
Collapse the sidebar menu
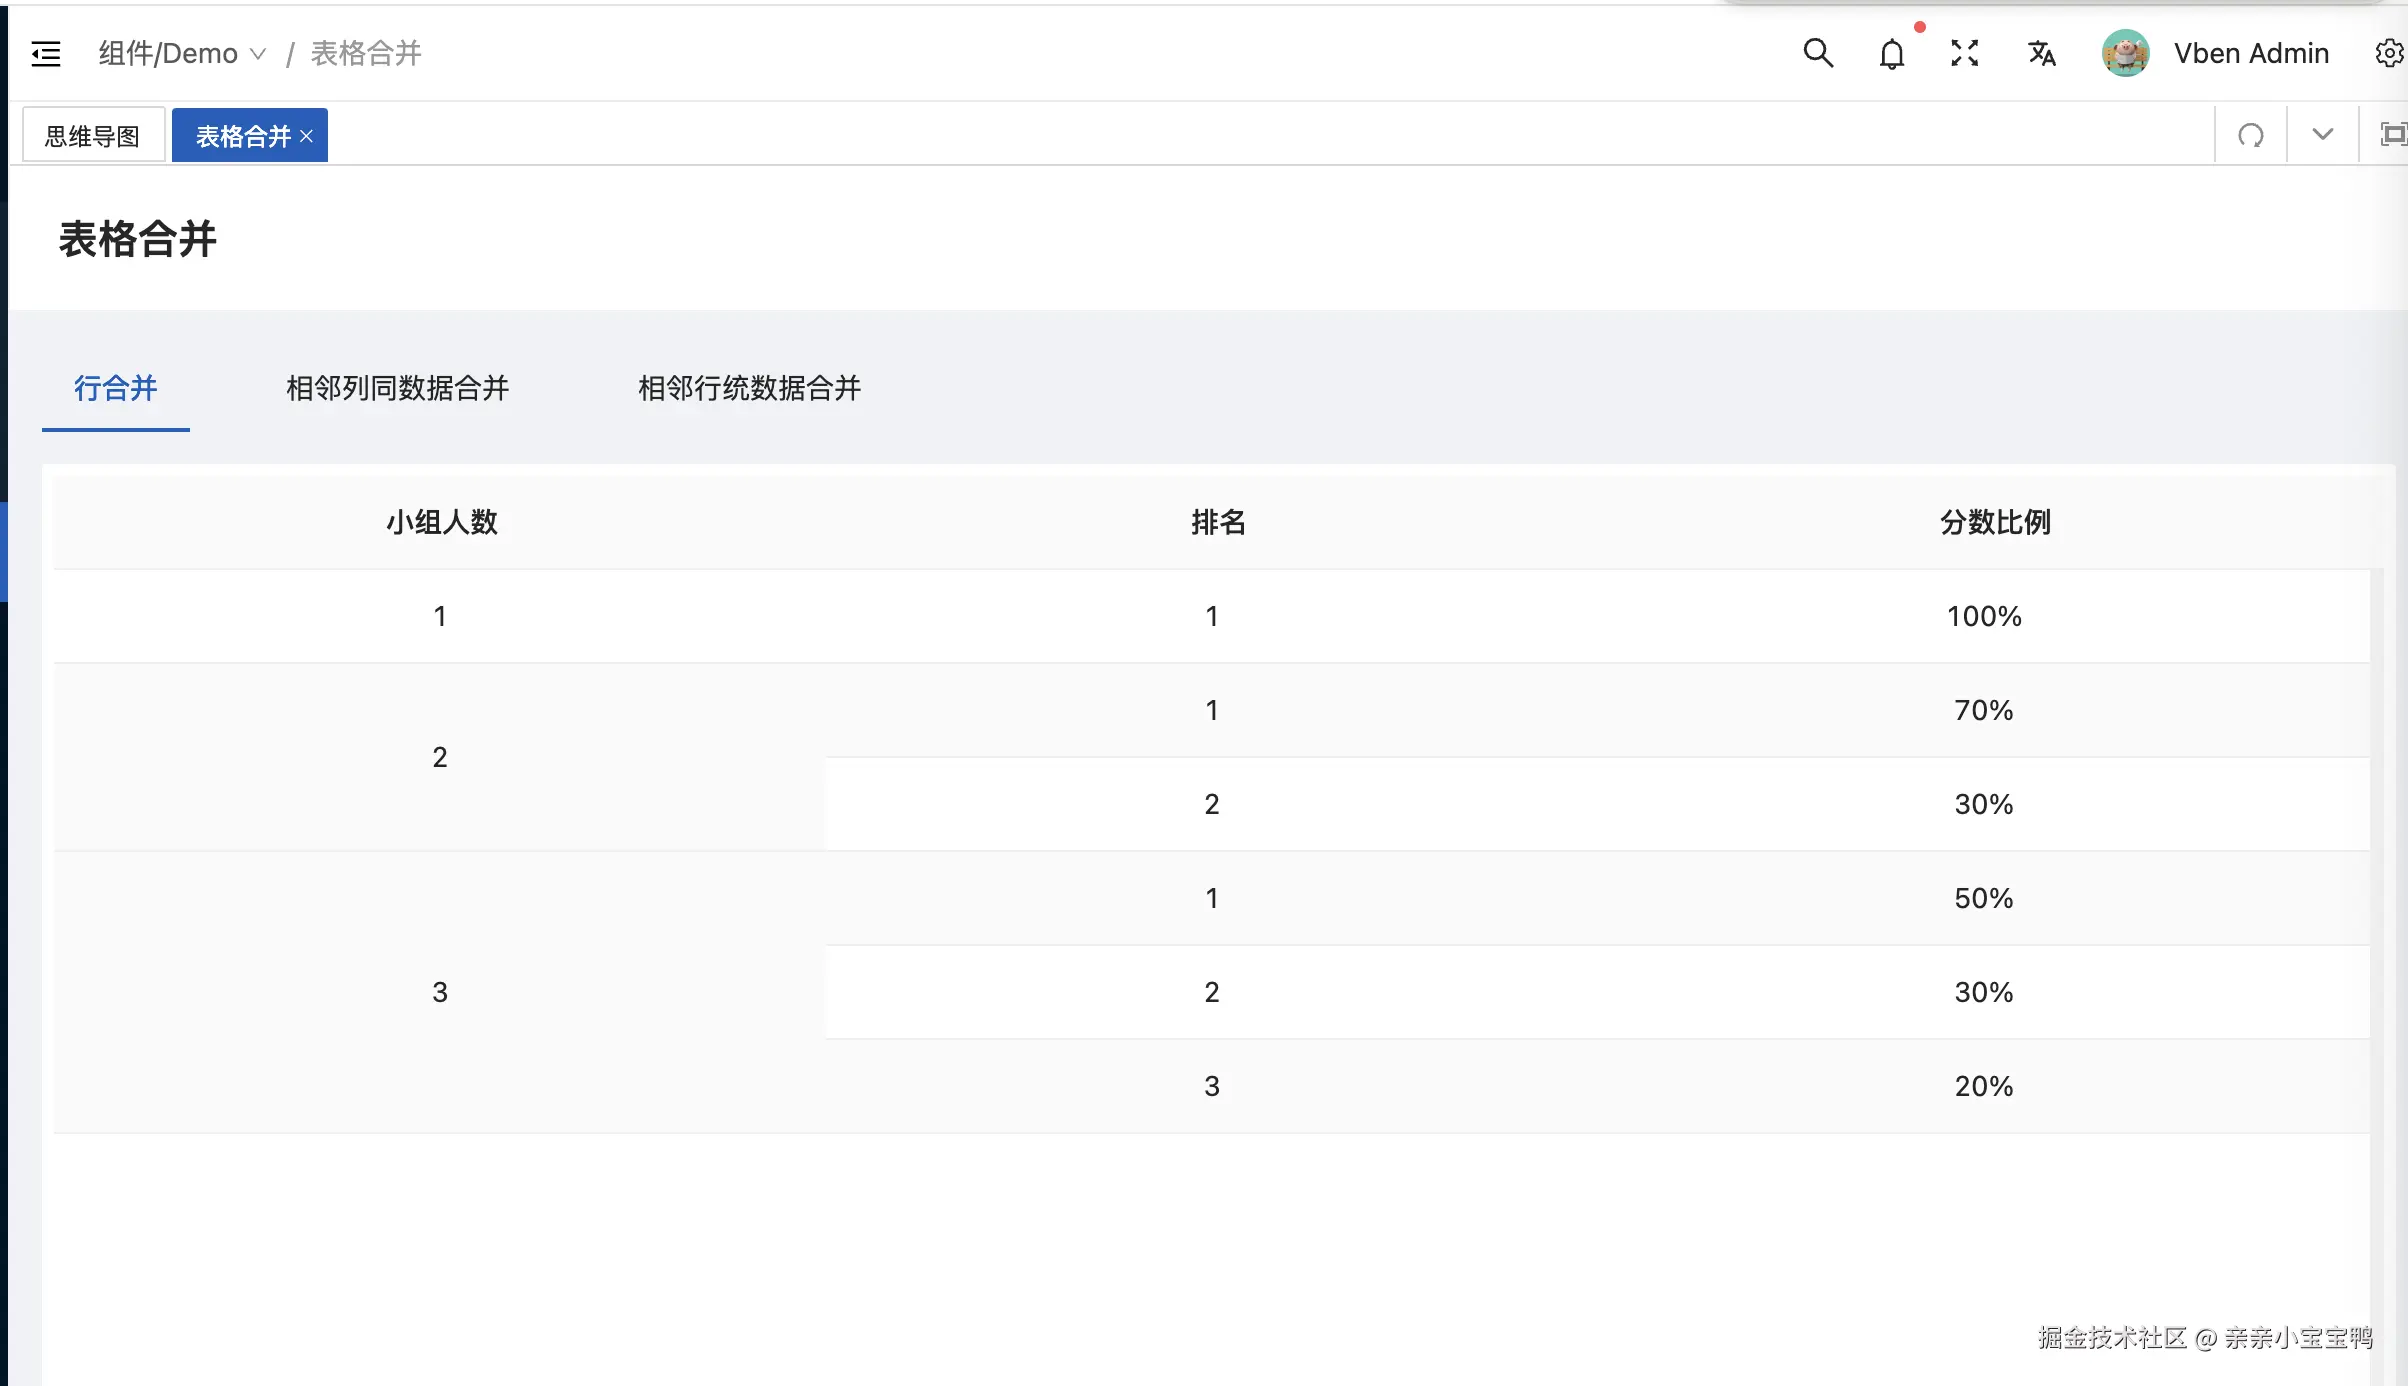tap(45, 53)
